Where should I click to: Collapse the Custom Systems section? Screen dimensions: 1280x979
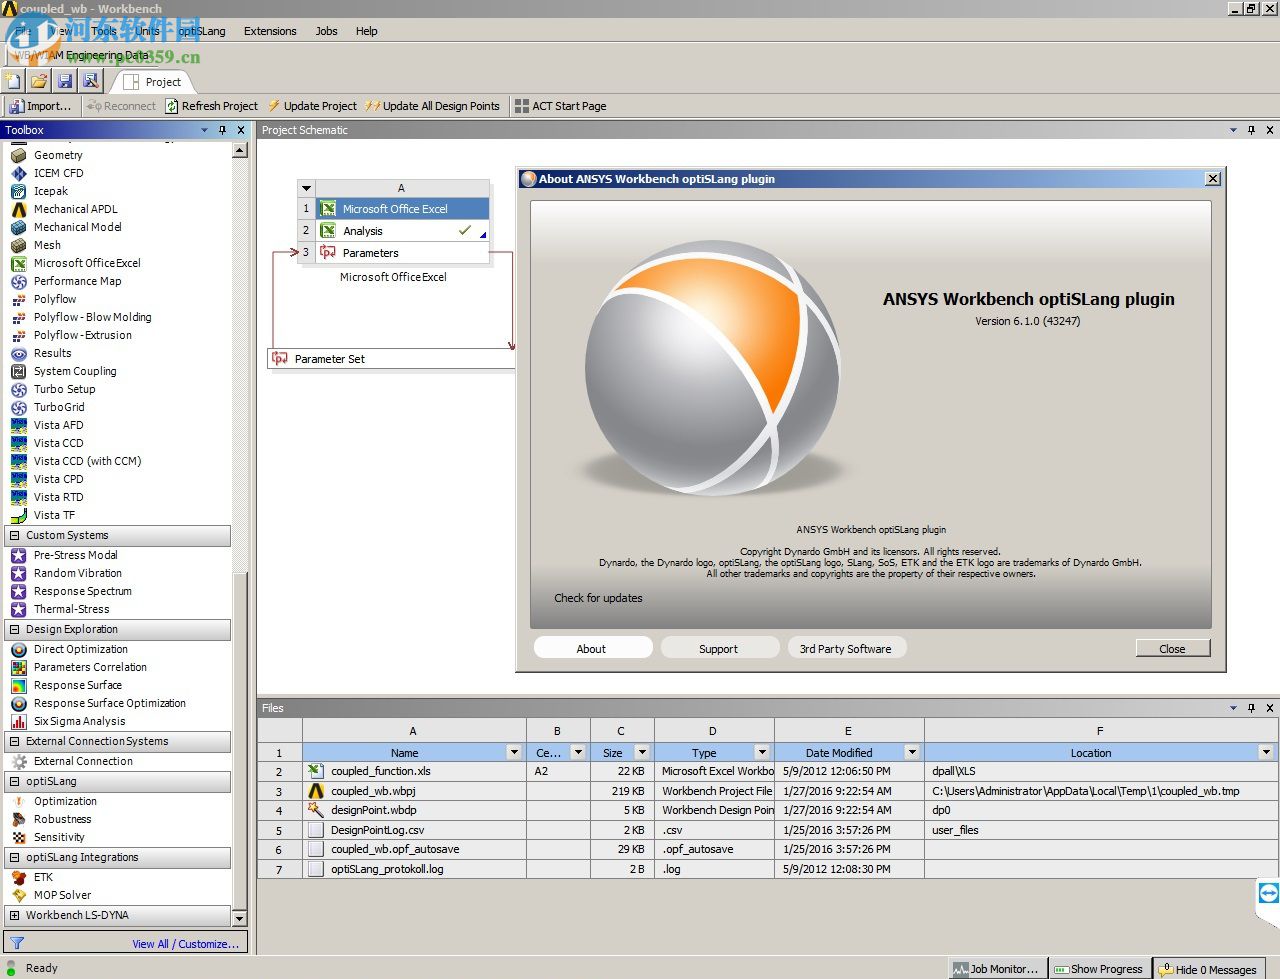(14, 535)
